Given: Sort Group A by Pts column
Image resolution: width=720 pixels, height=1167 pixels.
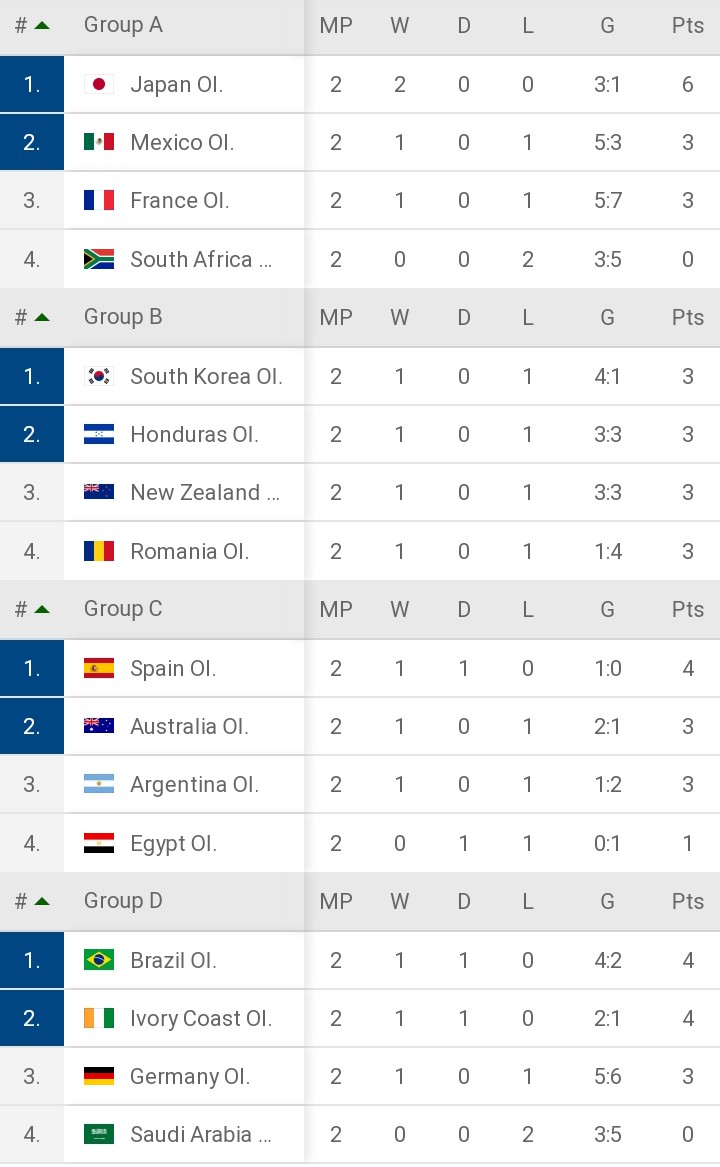Looking at the screenshot, I should [x=687, y=25].
